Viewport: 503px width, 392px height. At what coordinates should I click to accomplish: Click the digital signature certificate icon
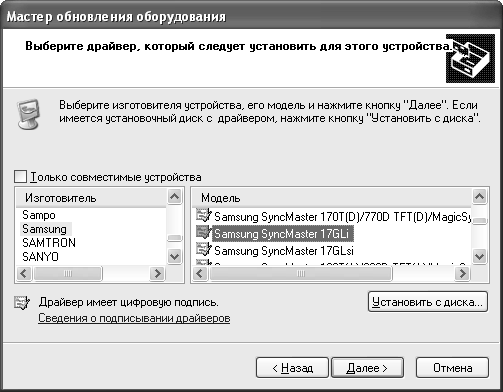[x=22, y=303]
